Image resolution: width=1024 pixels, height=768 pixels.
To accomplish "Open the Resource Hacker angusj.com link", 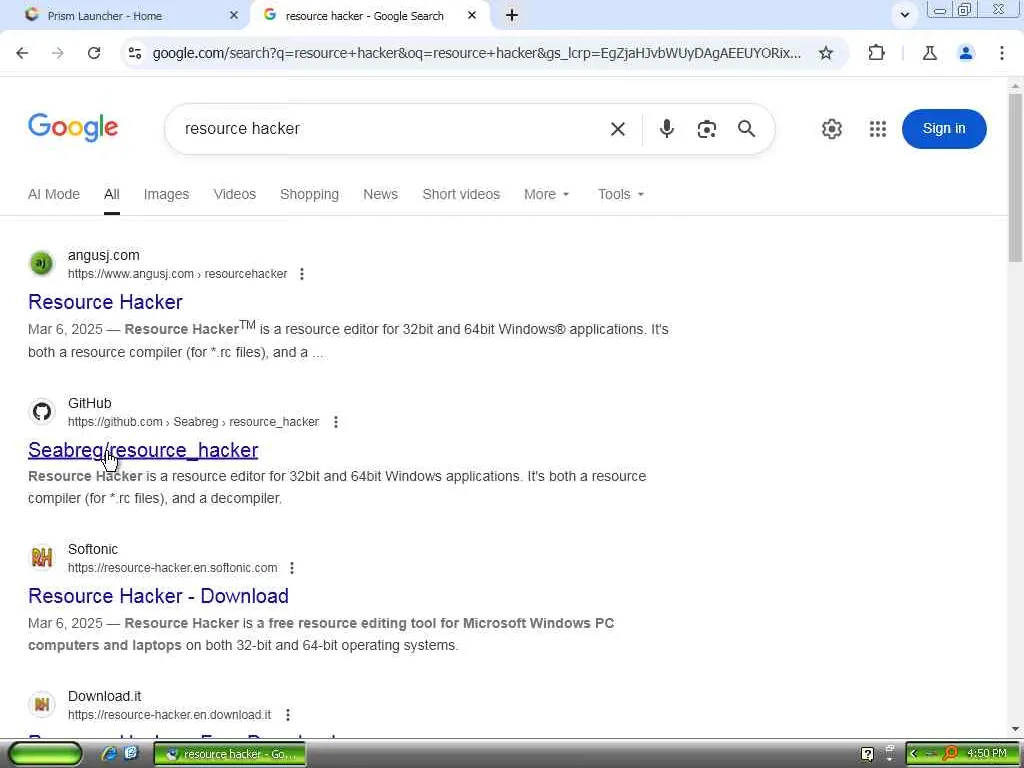I will [x=105, y=302].
